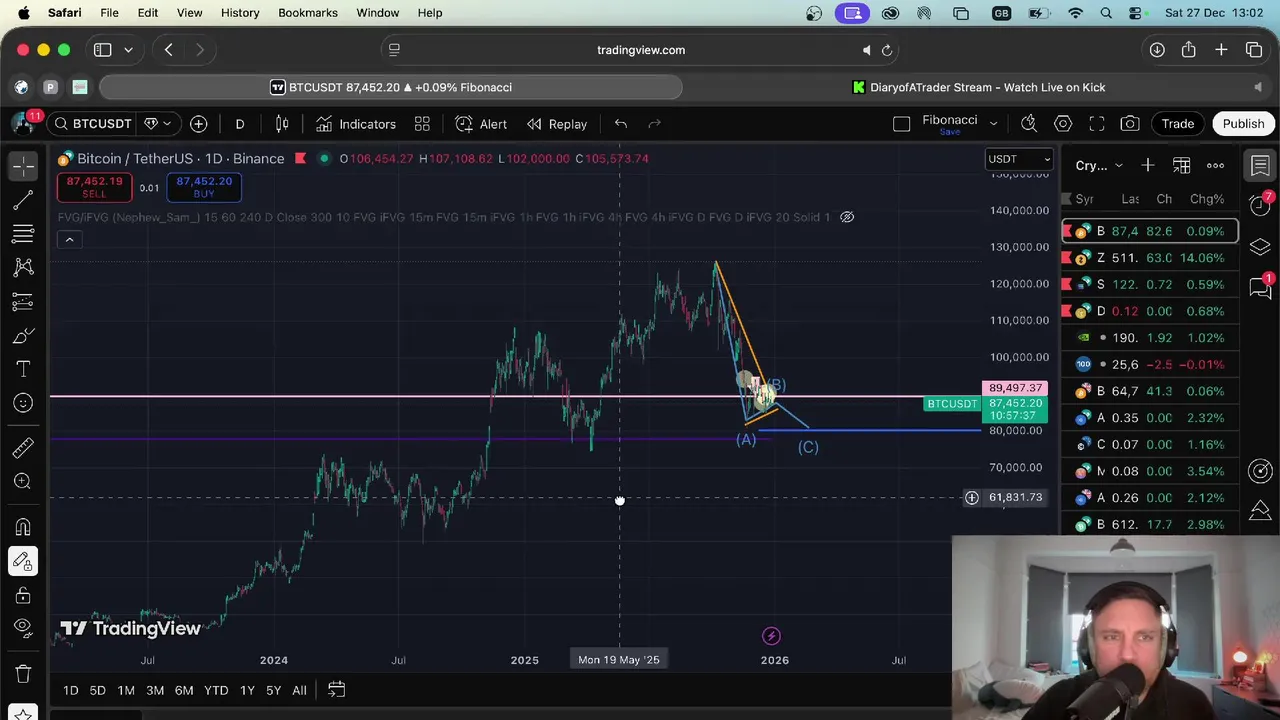Collapse the indicator legend chevron
Image resolution: width=1280 pixels, height=720 pixels.
point(69,239)
